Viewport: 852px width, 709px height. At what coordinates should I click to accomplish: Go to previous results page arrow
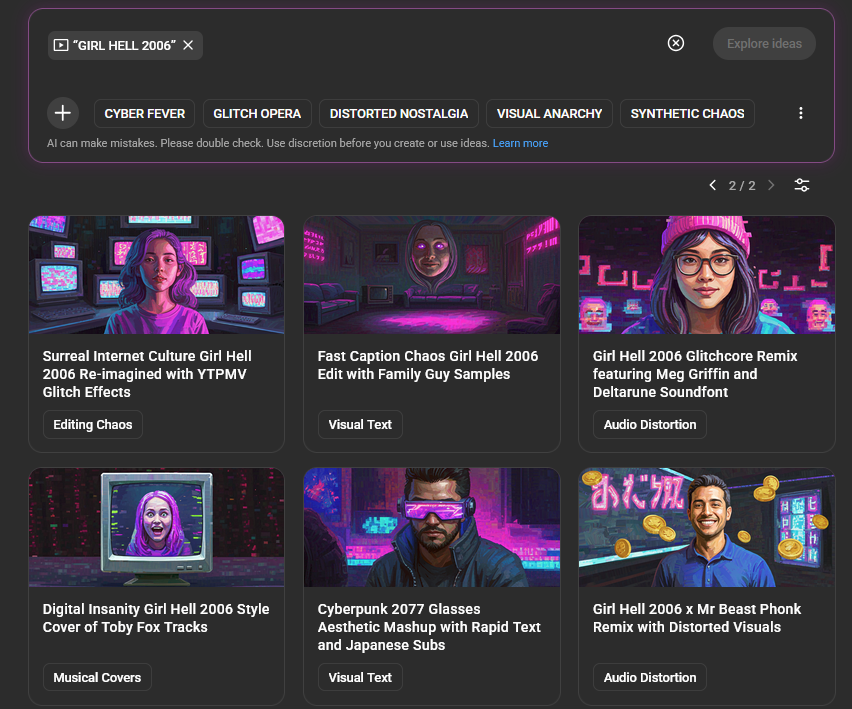coord(712,185)
